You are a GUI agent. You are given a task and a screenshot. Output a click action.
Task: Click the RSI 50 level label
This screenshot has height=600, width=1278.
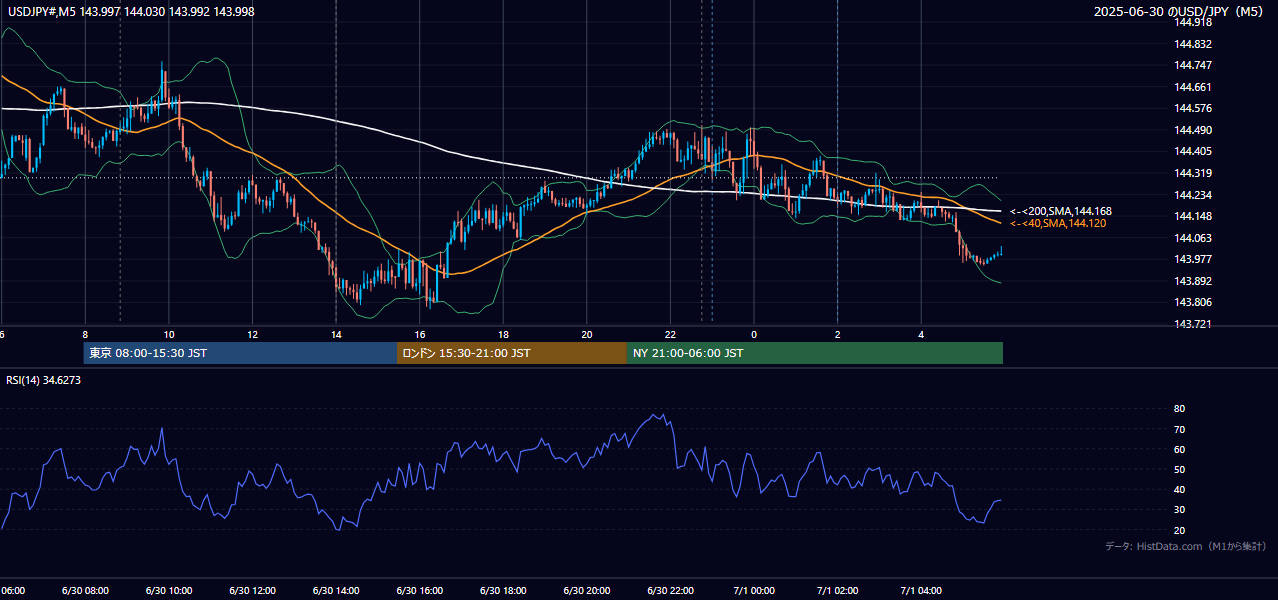pyautogui.click(x=1179, y=469)
